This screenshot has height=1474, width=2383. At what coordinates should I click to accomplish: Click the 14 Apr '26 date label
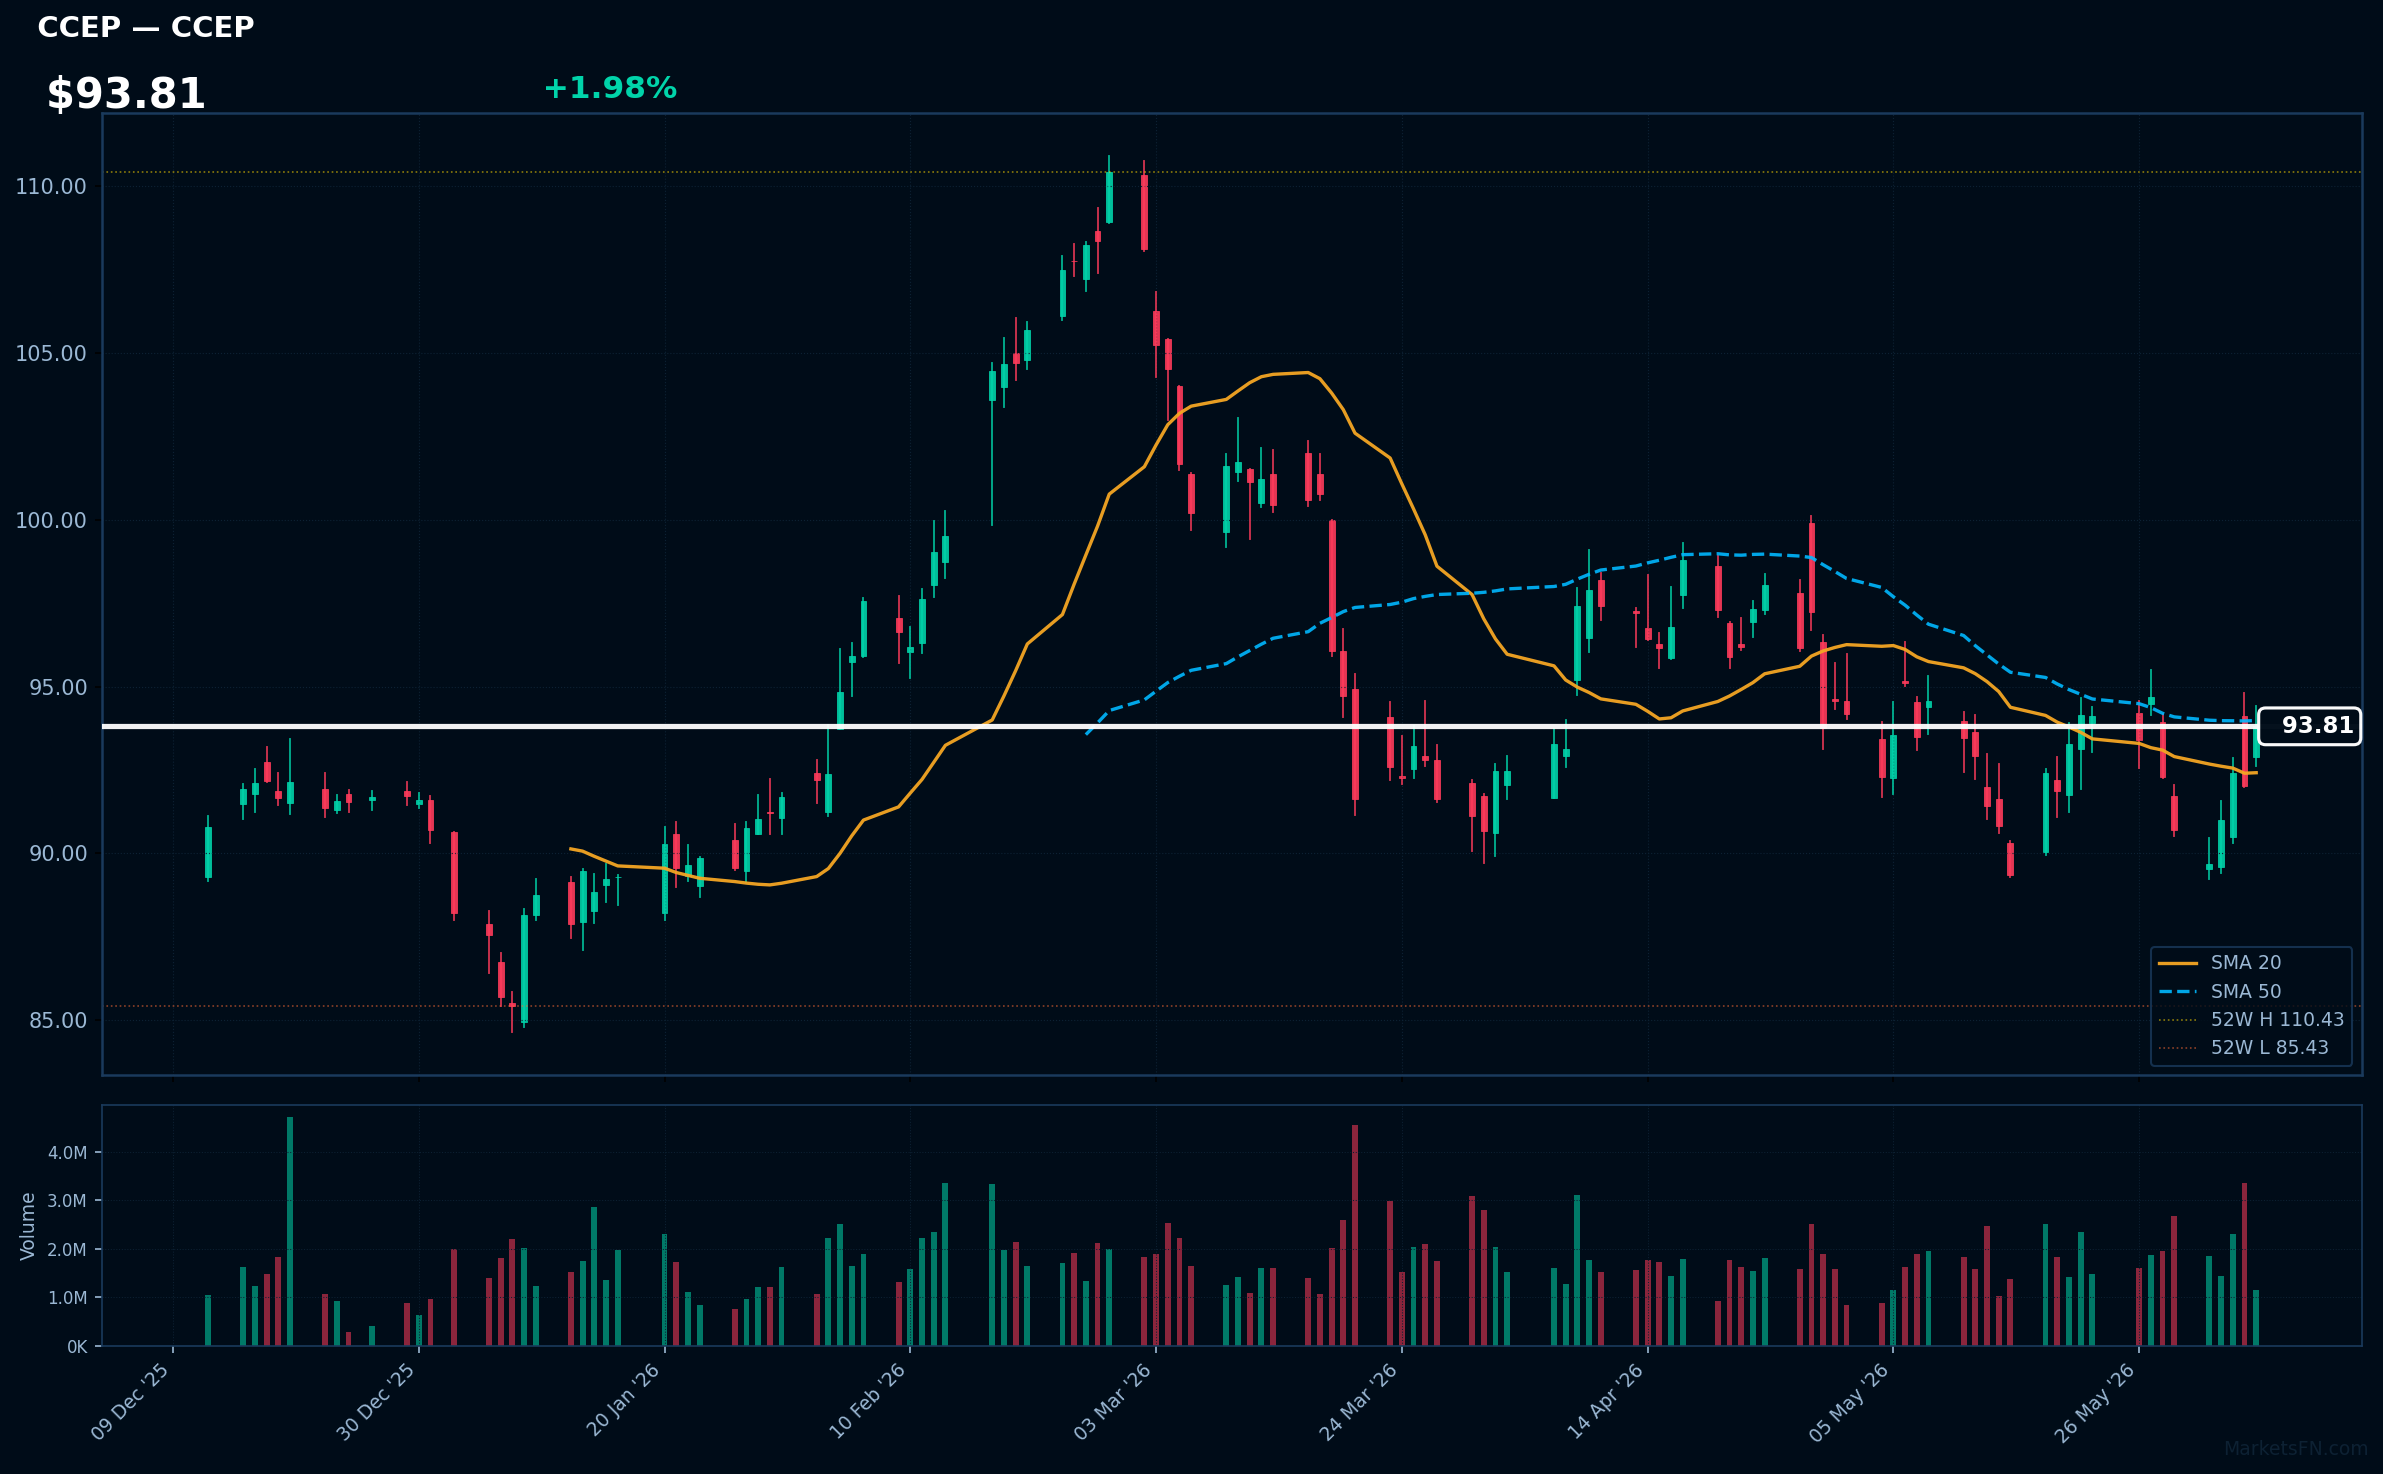(x=1604, y=1401)
